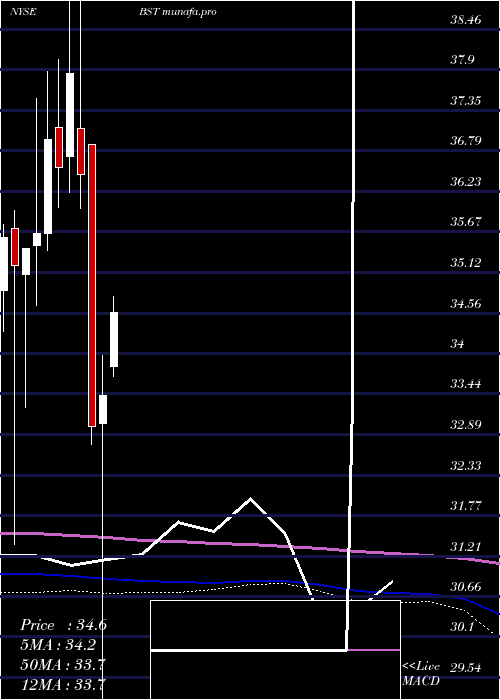Select the 29.54 price axis label
The width and height of the screenshot is (500, 700).
coord(466,668)
